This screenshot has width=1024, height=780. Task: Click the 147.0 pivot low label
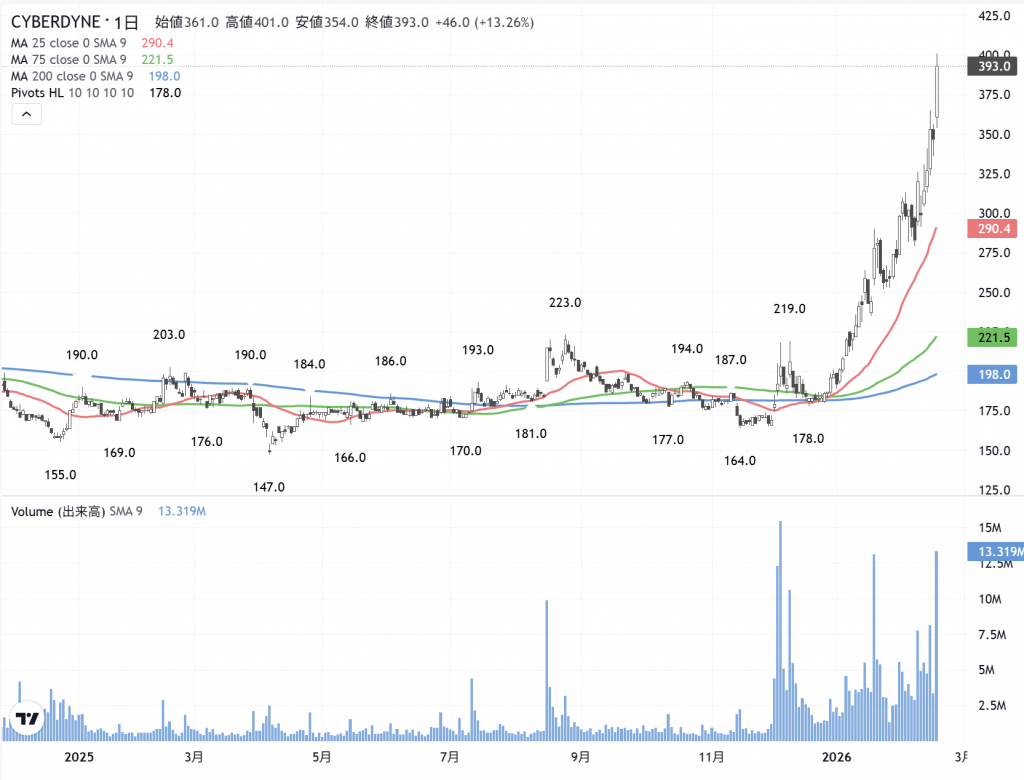269,487
